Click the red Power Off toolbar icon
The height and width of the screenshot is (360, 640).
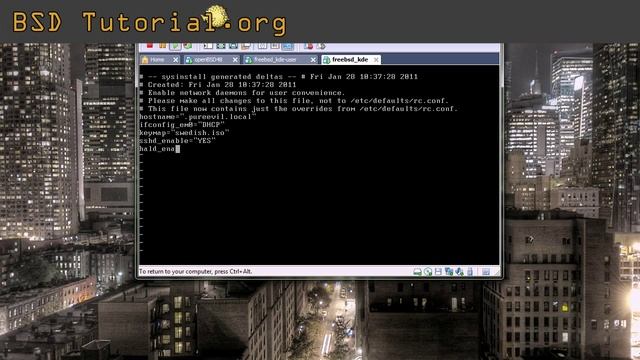(150, 46)
